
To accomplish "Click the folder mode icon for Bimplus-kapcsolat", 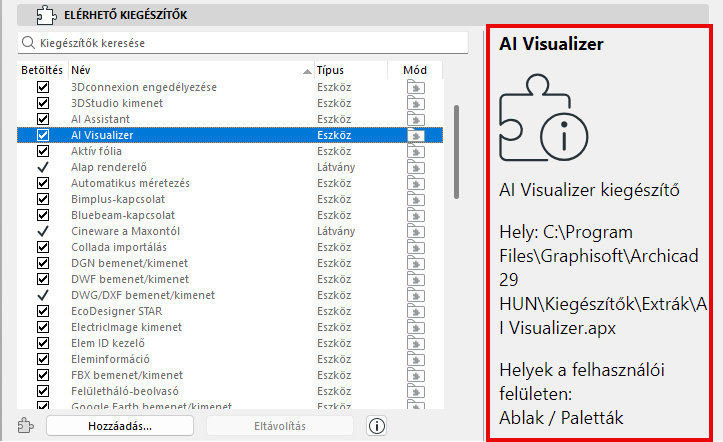I will click(416, 199).
